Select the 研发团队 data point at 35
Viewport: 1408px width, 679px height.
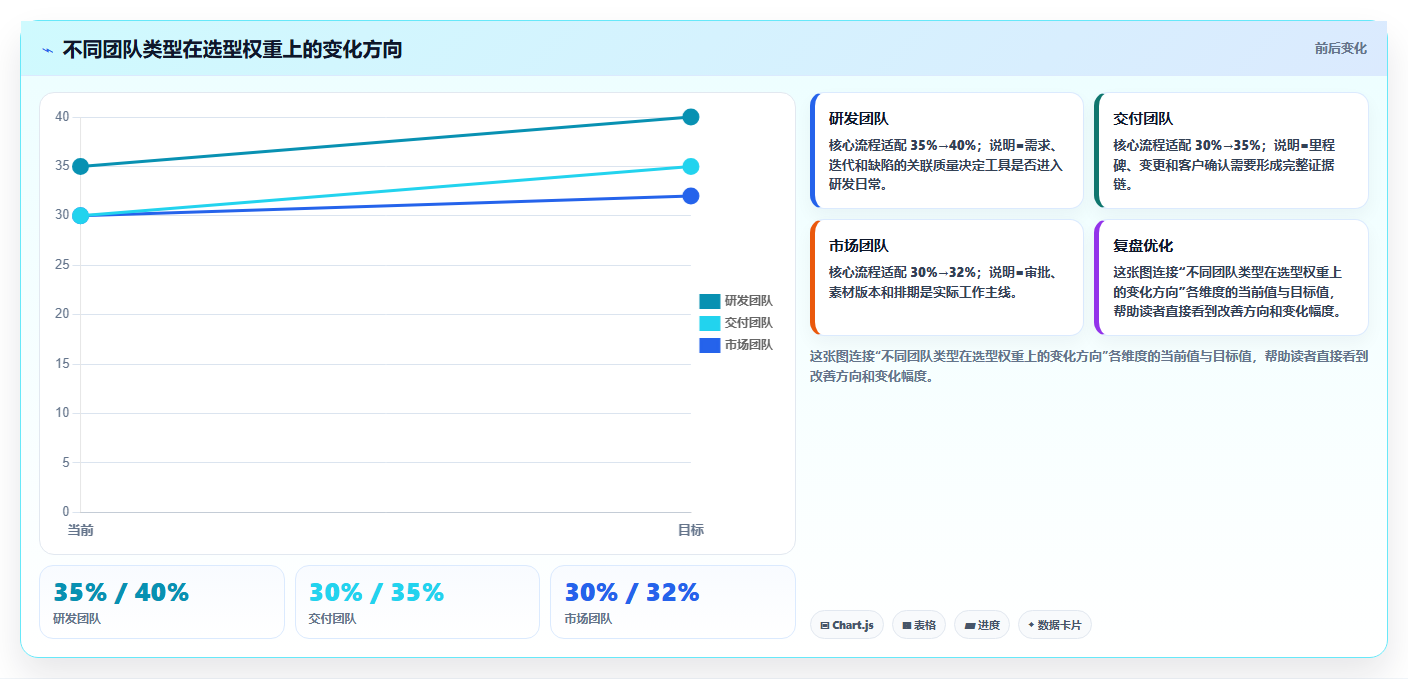[81, 166]
